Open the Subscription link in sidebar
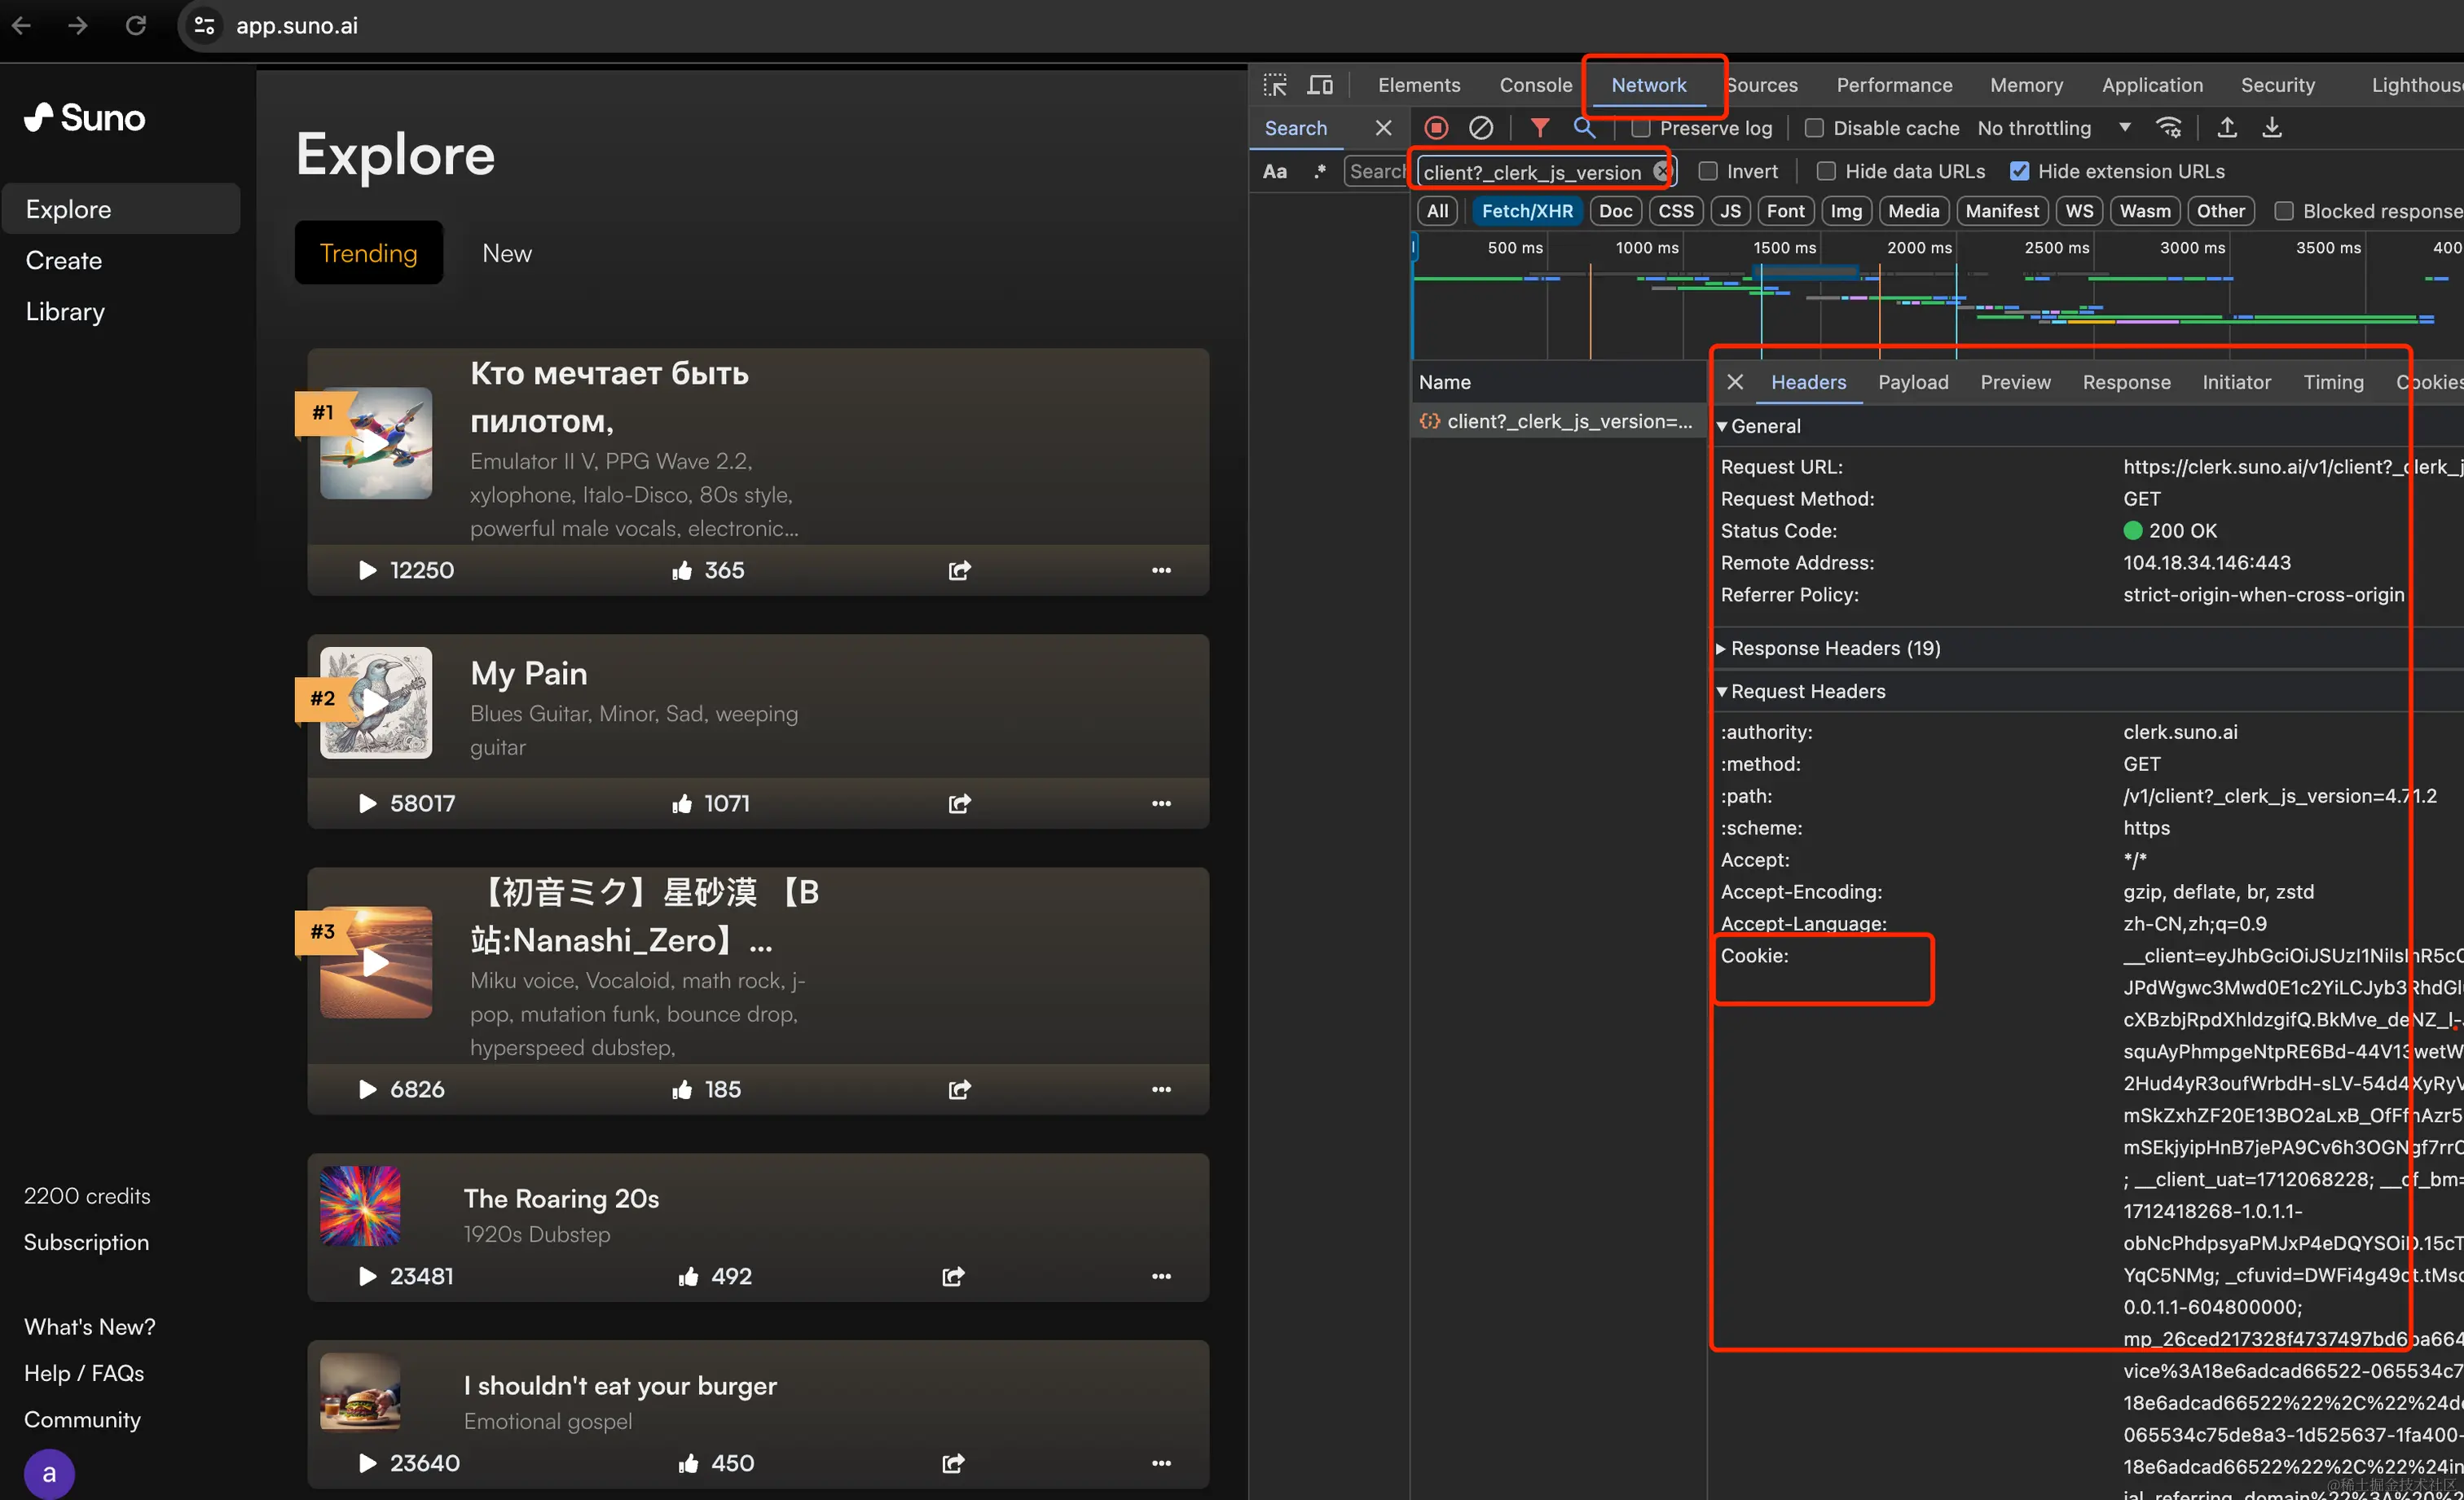The width and height of the screenshot is (2464, 1500). 86,1242
